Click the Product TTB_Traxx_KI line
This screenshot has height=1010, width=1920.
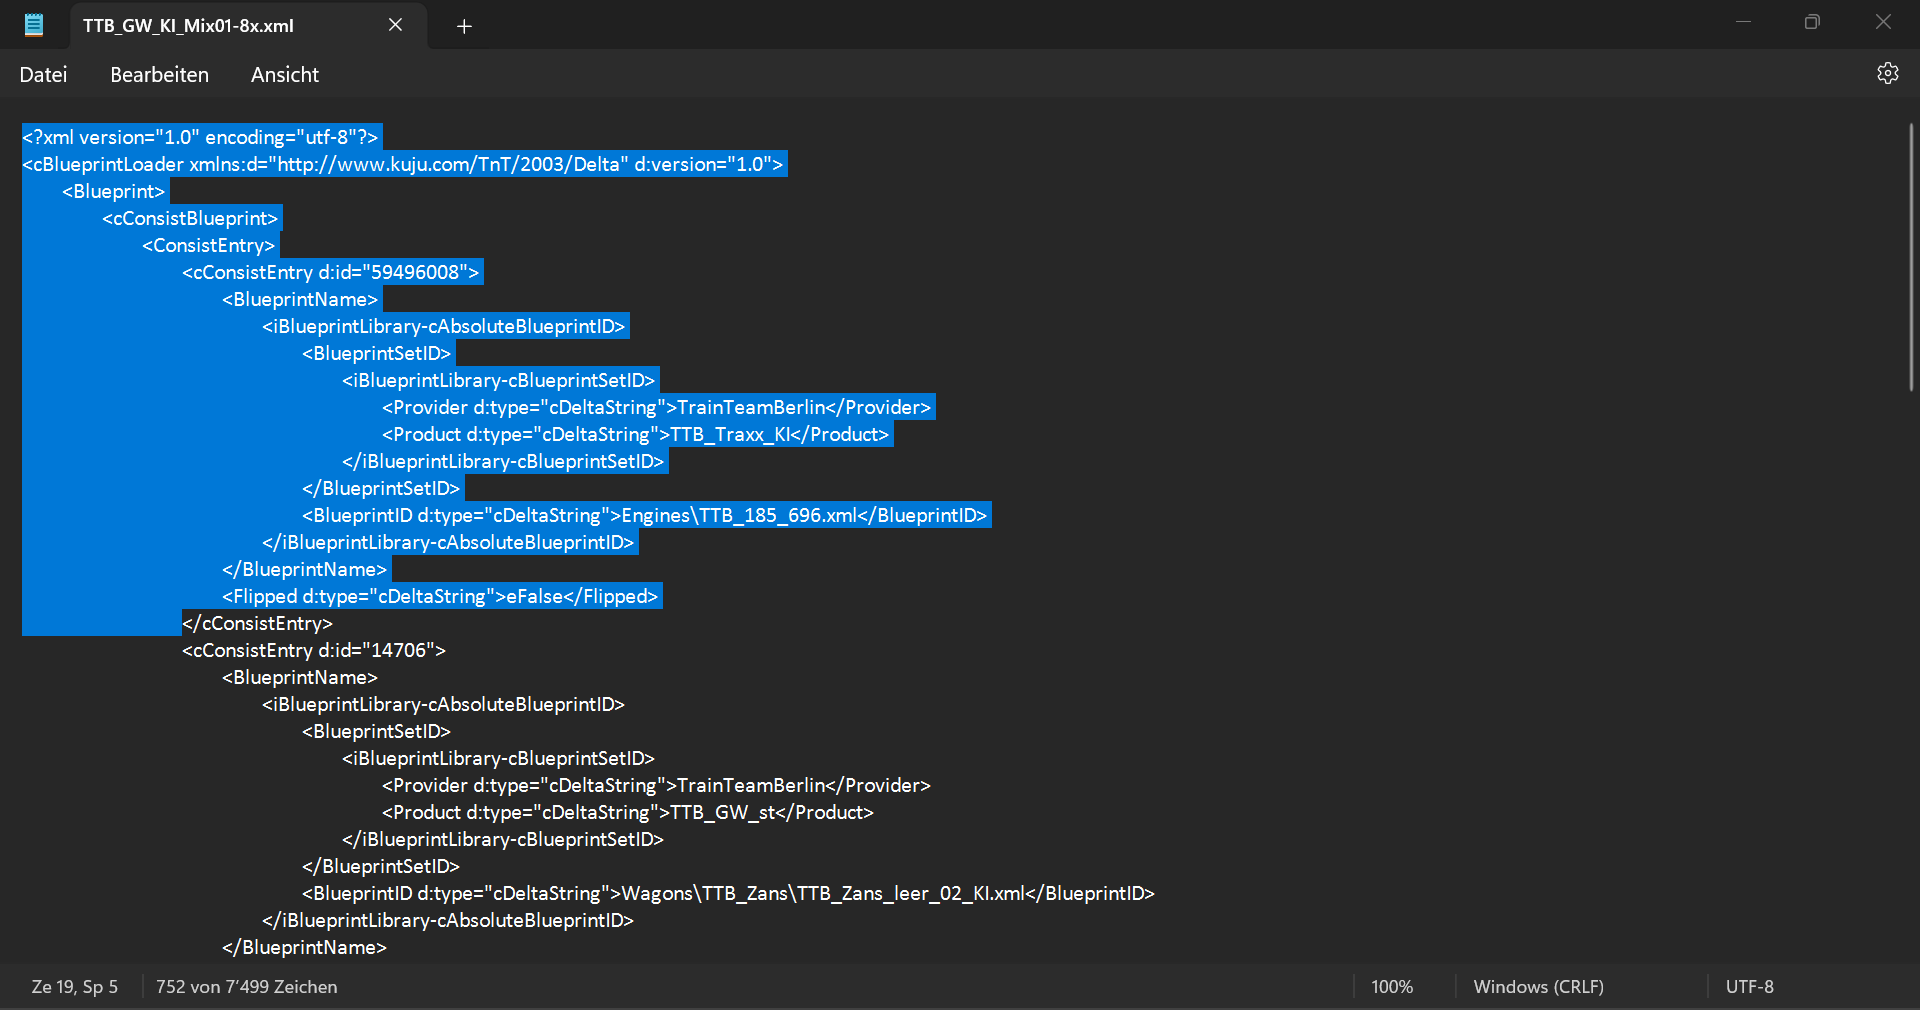click(635, 434)
